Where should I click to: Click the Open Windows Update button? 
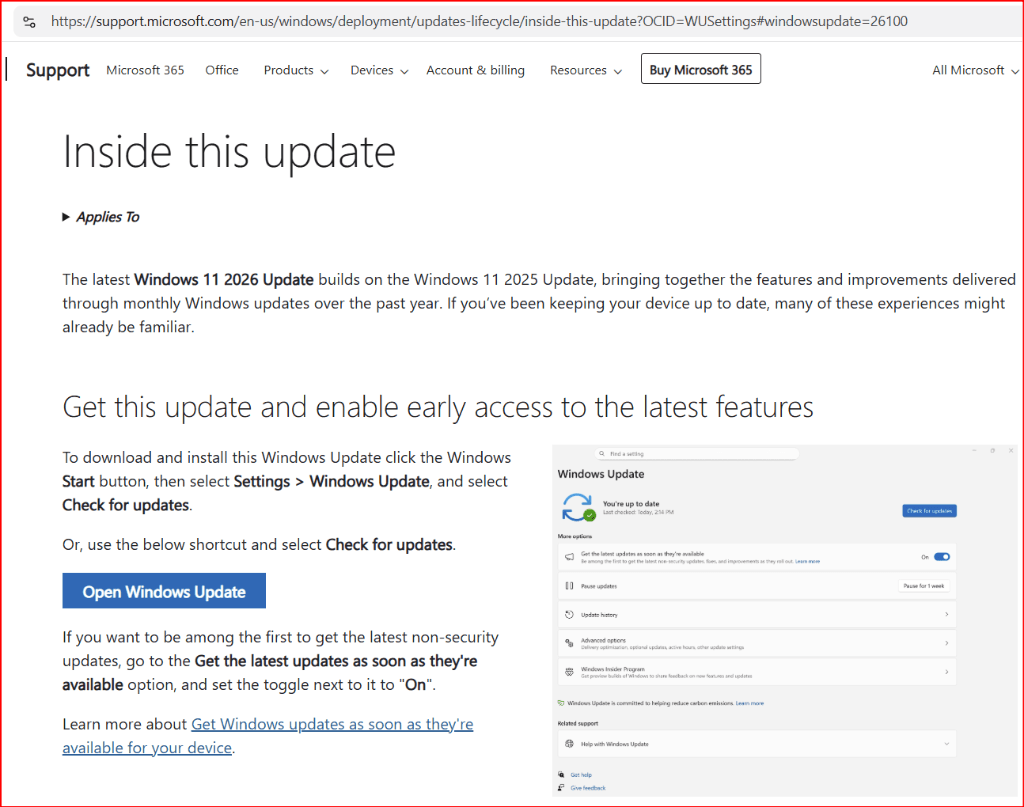(x=164, y=591)
